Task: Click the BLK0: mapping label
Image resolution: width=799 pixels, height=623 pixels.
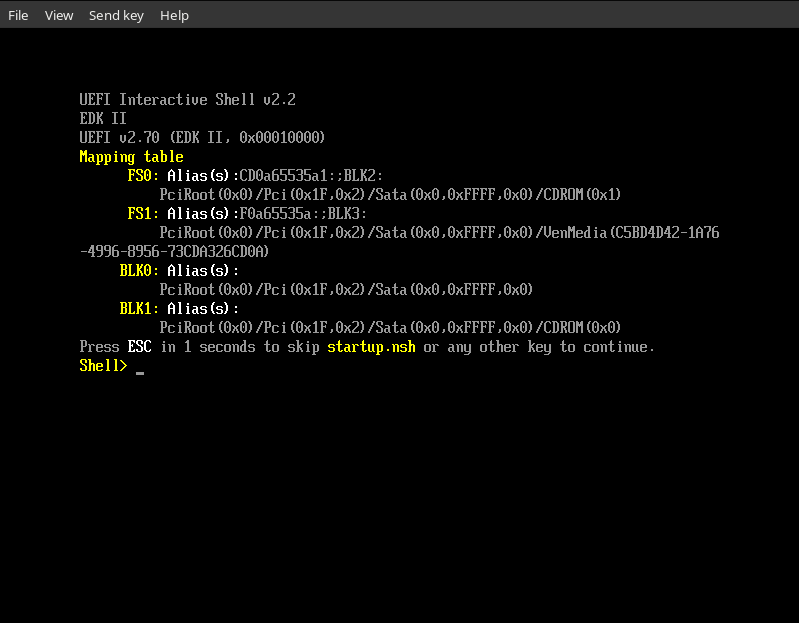Action: coord(139,271)
